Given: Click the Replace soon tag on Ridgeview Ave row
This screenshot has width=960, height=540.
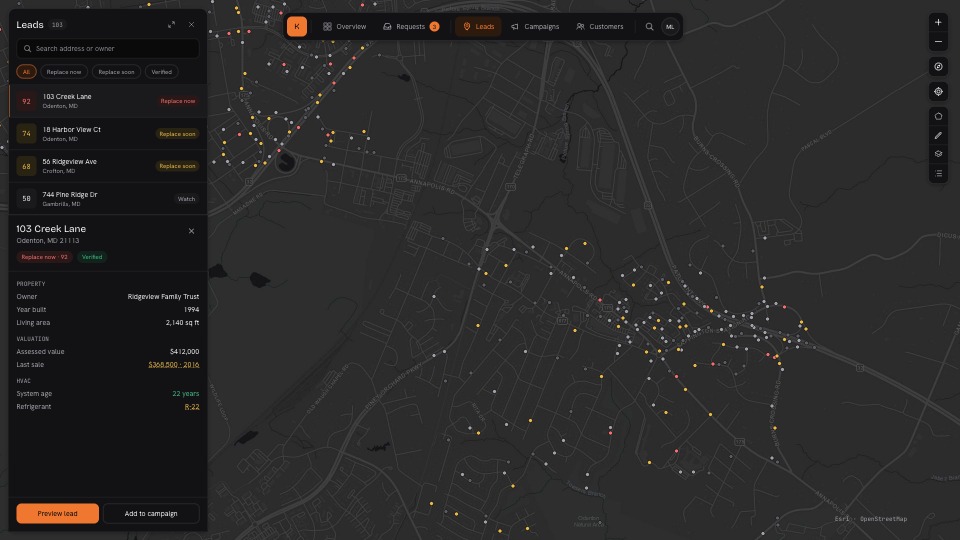Looking at the screenshot, I should pyautogui.click(x=177, y=166).
